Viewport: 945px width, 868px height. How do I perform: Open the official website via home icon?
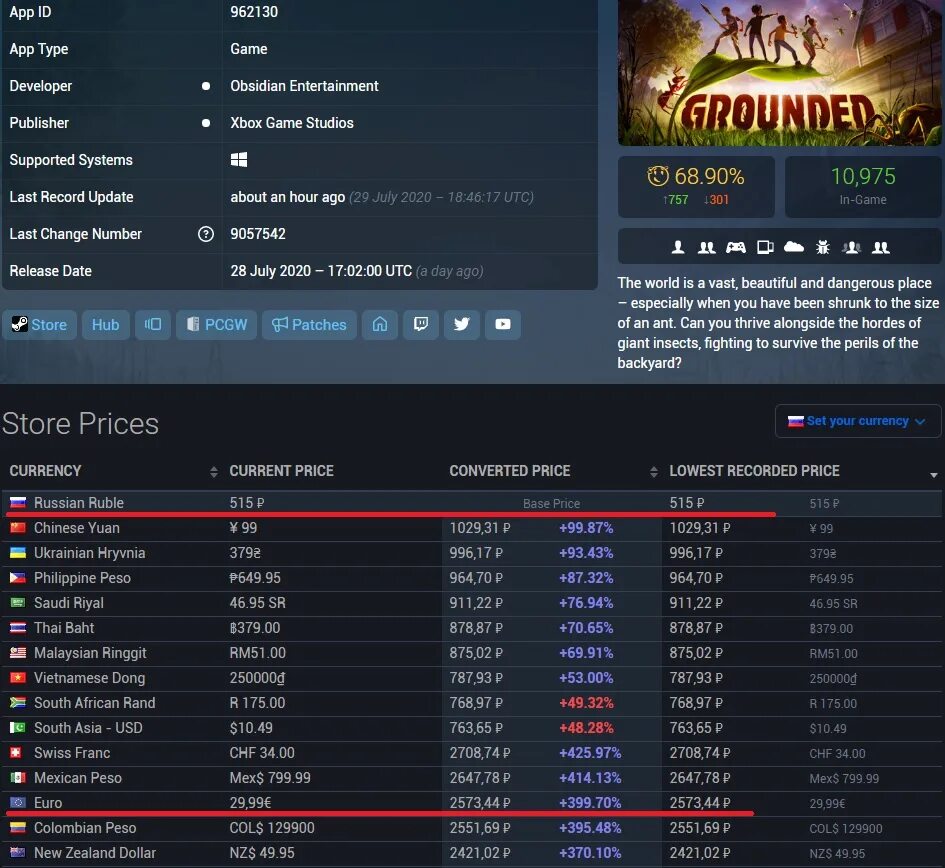[380, 324]
